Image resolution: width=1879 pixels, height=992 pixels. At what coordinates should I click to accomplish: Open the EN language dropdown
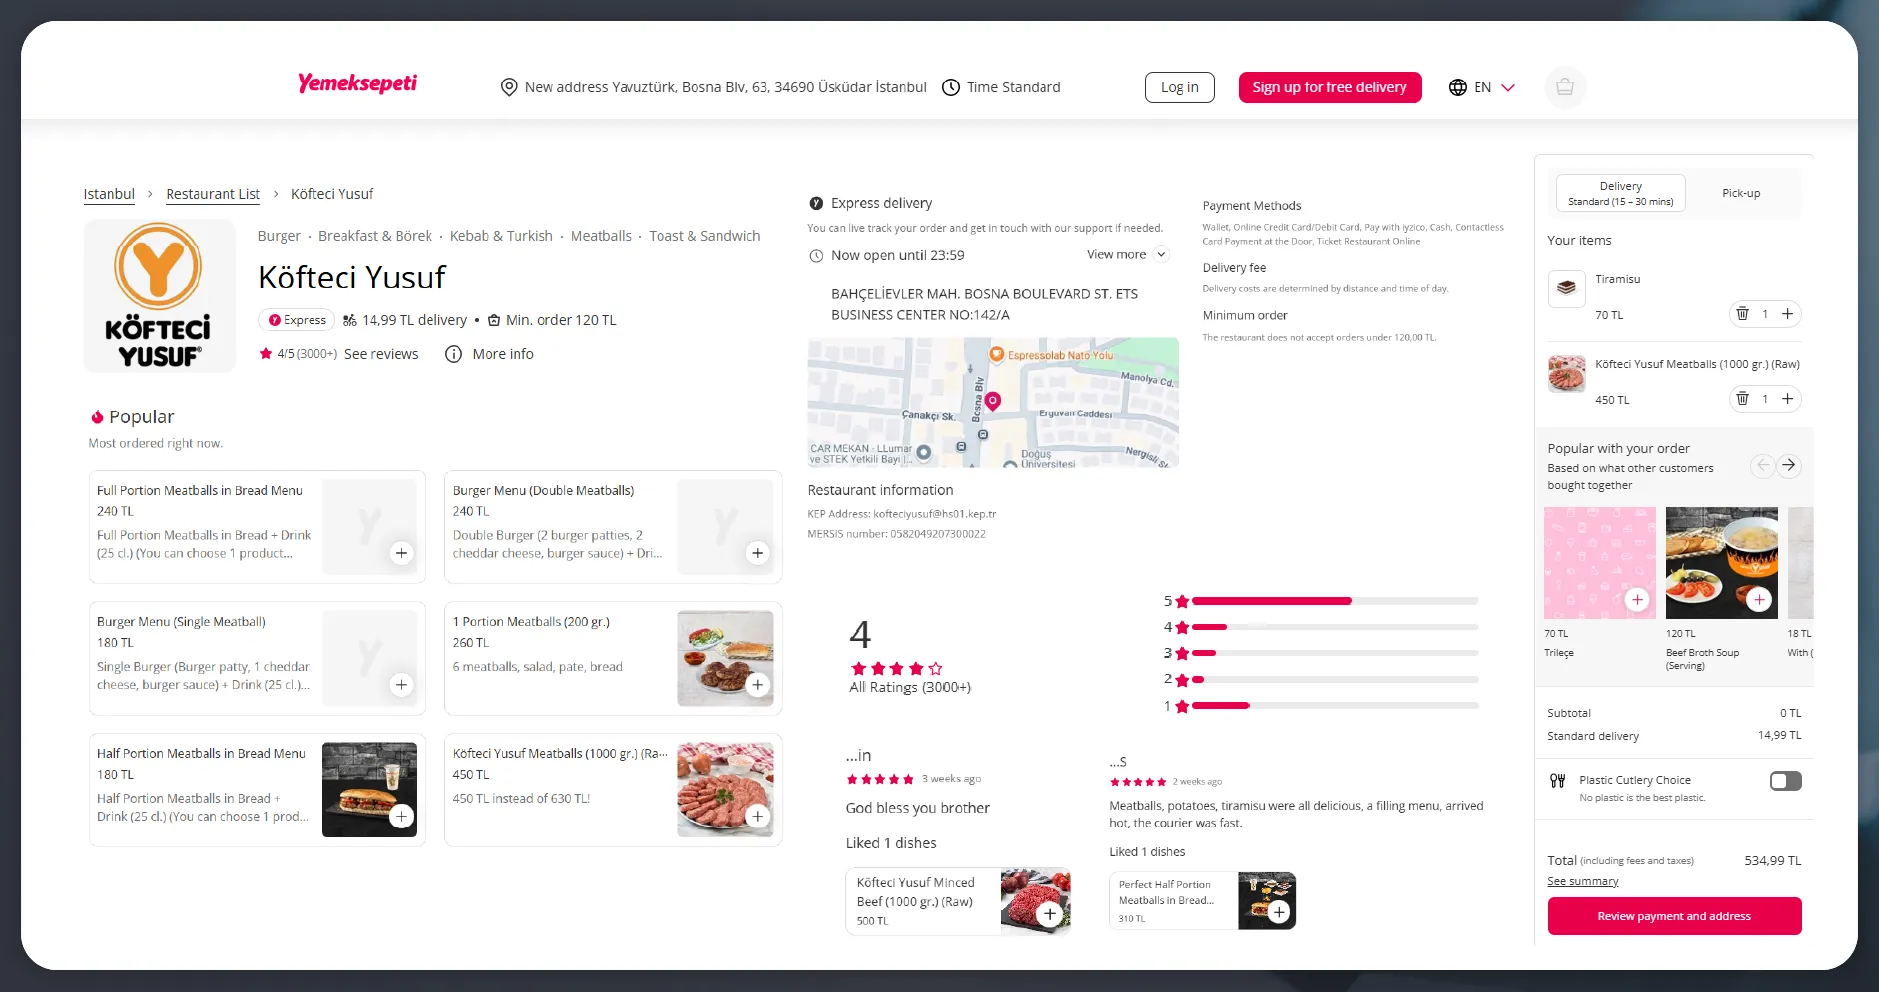pyautogui.click(x=1482, y=87)
